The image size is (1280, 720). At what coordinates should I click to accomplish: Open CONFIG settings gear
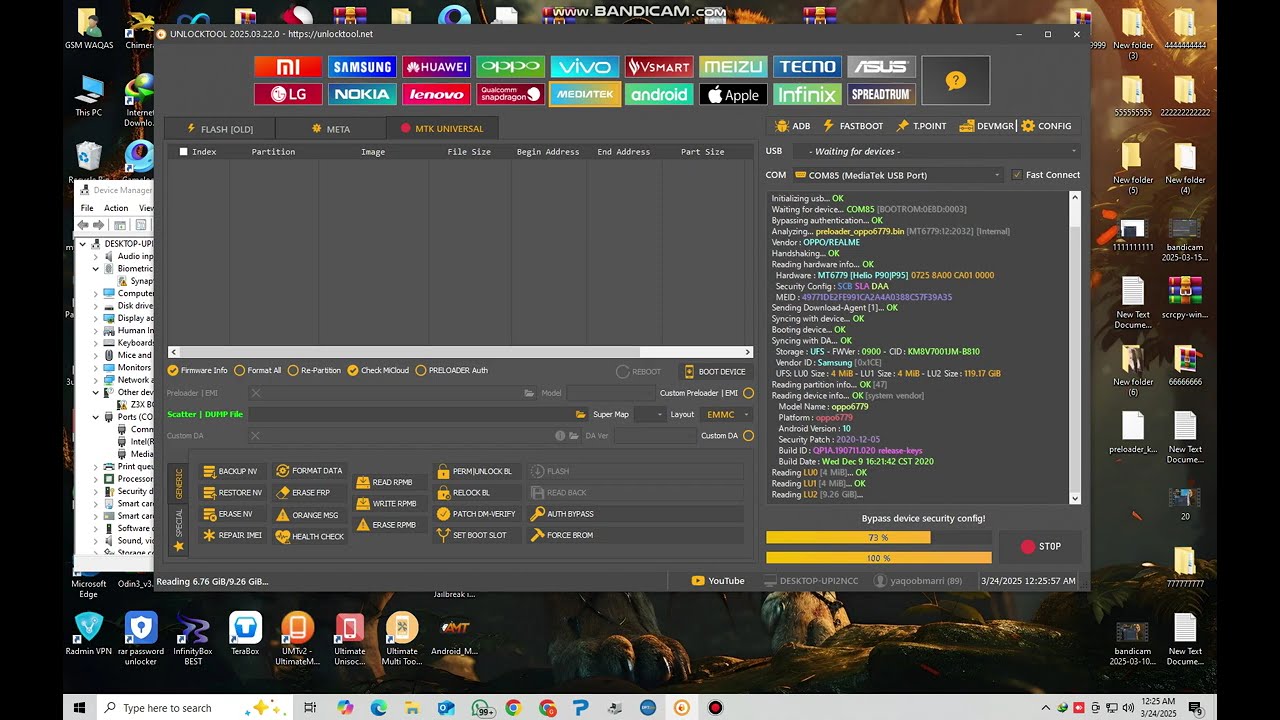[1047, 126]
